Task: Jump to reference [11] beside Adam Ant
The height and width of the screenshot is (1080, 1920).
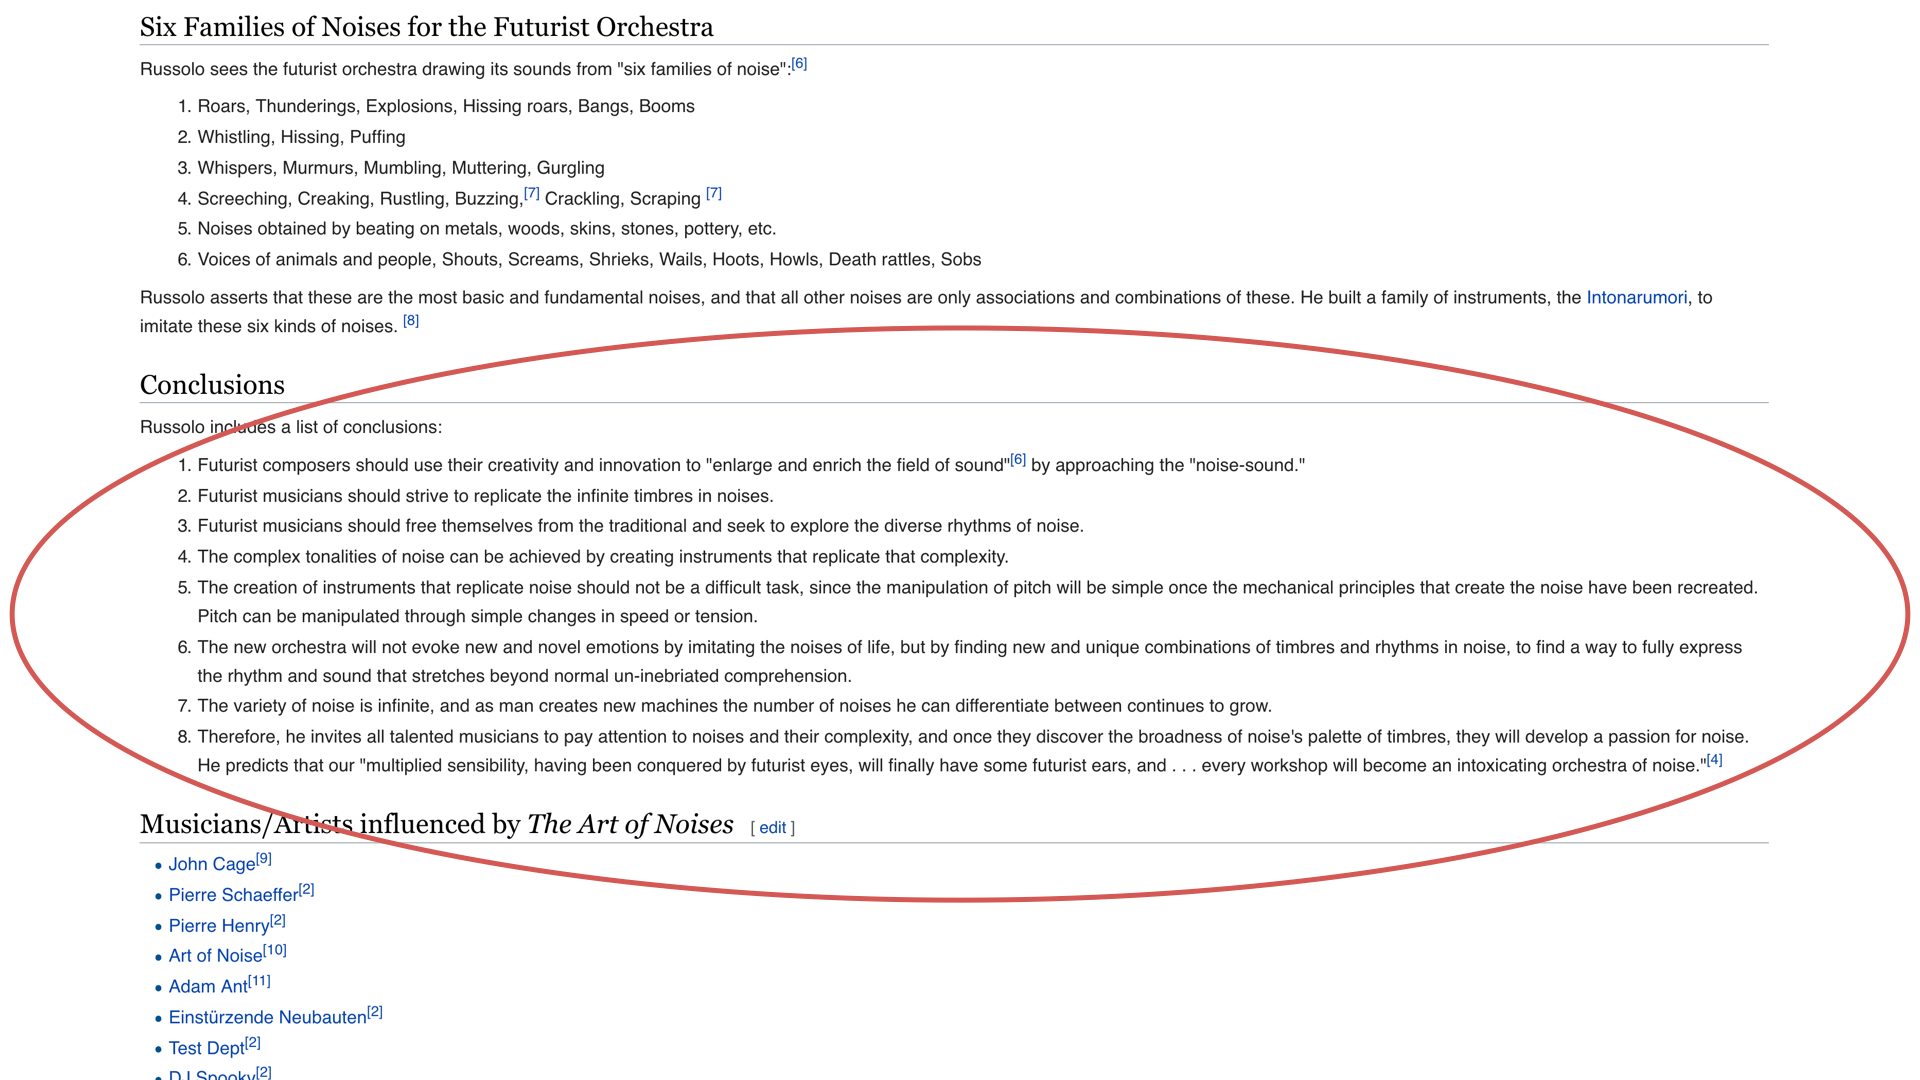Action: click(x=259, y=981)
